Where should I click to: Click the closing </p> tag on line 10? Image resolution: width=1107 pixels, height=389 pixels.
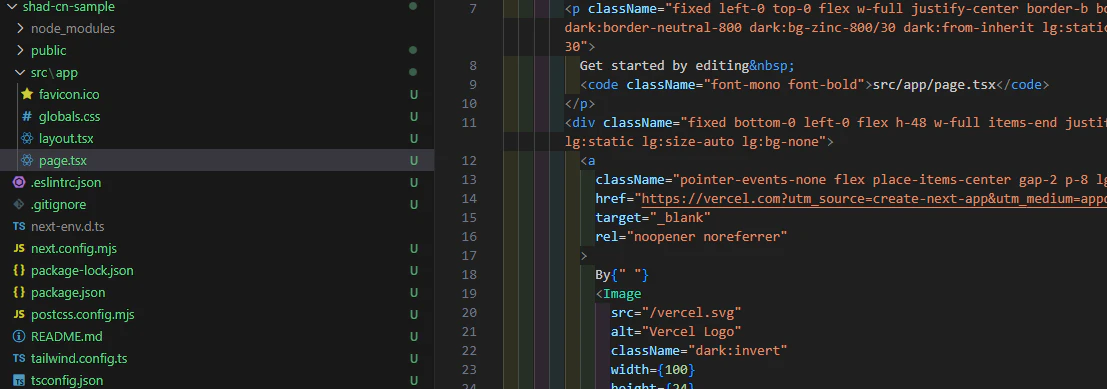[x=580, y=104]
